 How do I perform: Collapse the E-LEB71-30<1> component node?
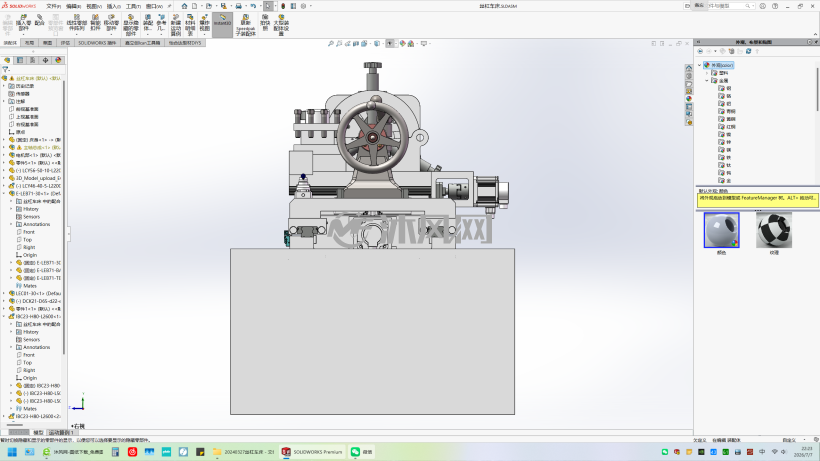[4, 193]
